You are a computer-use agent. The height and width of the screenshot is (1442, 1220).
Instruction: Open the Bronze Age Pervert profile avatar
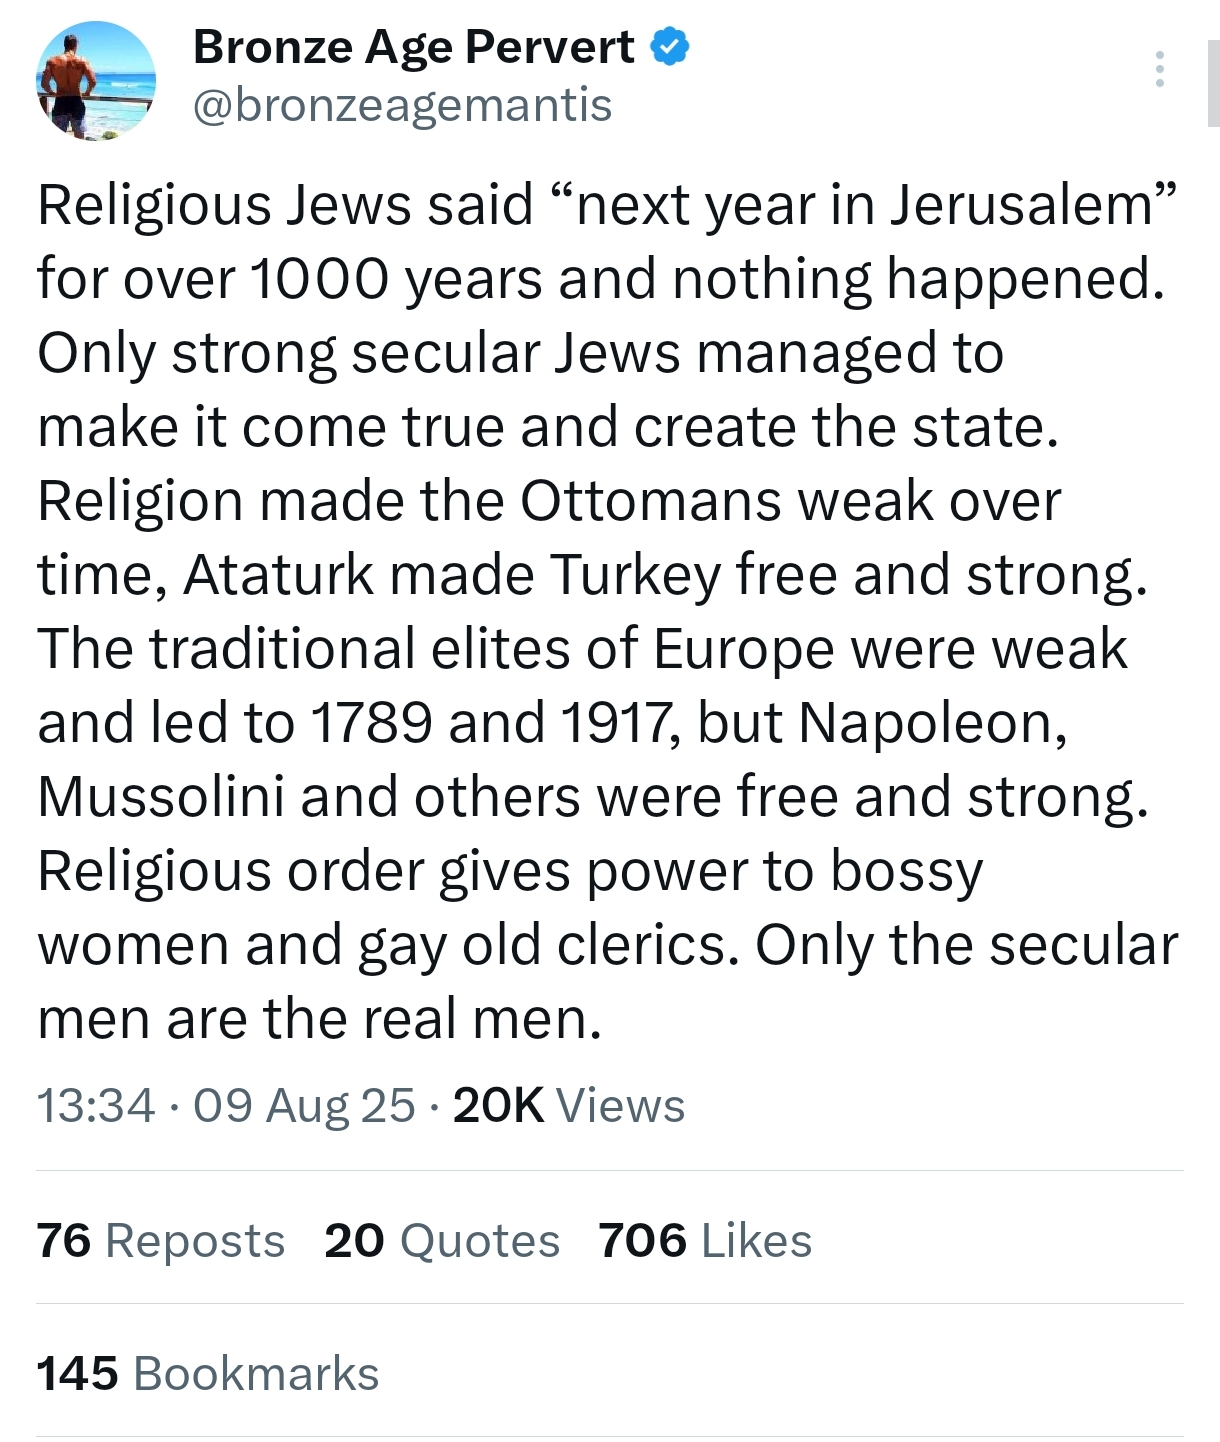96,81
